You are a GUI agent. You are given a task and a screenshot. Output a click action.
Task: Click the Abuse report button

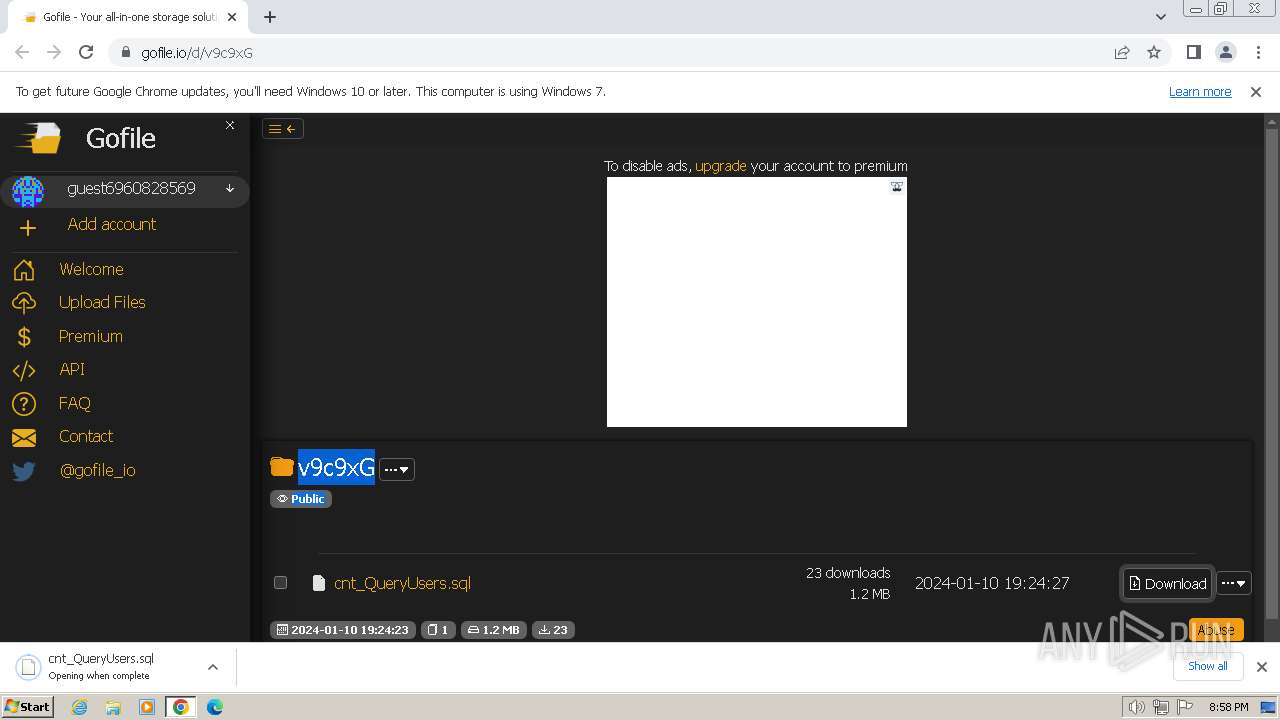[1216, 630]
